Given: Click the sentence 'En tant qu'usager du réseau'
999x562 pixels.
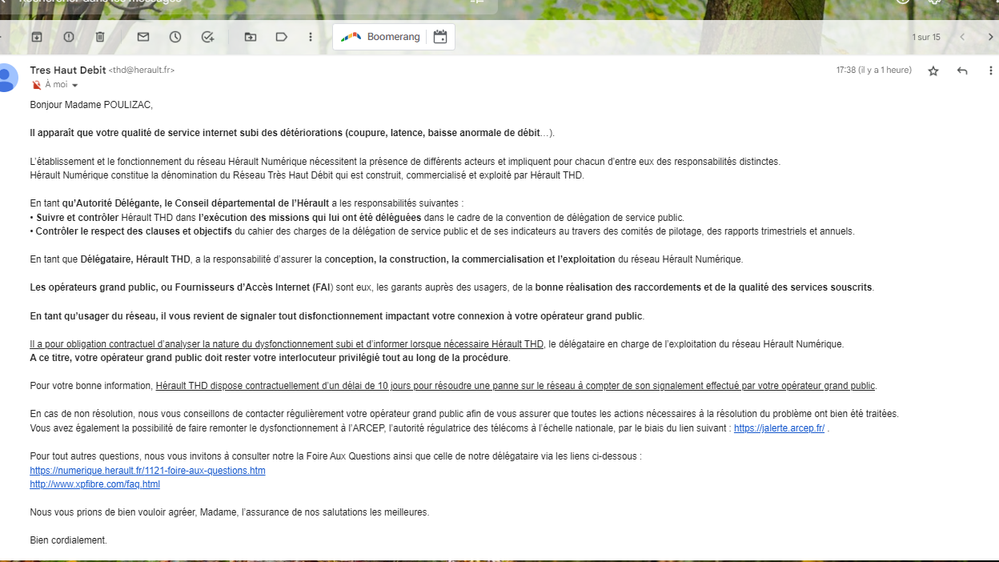Looking at the screenshot, I should coord(337,316).
